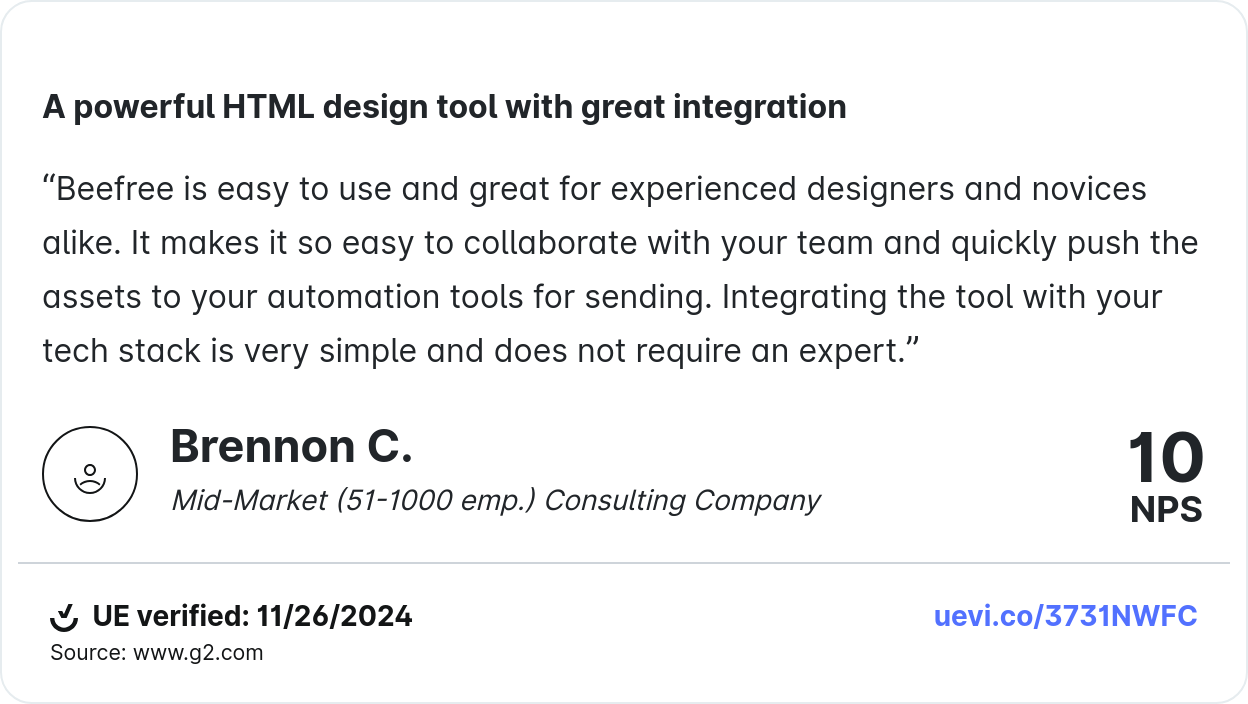Image resolution: width=1248 pixels, height=704 pixels.
Task: Click the large NPS score number 10
Action: tap(1165, 459)
